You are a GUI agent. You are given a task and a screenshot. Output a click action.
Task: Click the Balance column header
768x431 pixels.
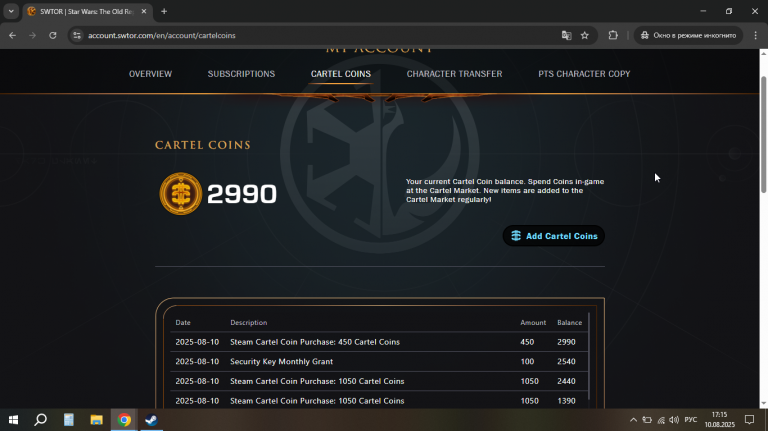pos(570,322)
